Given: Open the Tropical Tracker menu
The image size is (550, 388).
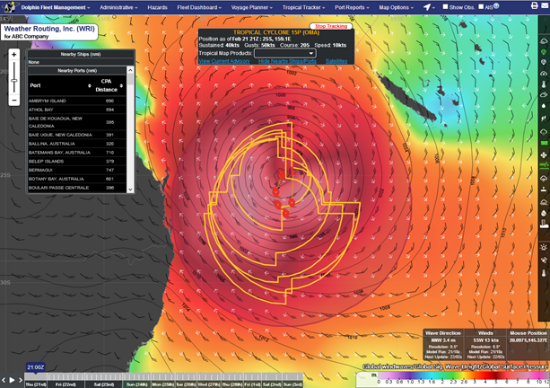Looking at the screenshot, I should (x=303, y=7).
